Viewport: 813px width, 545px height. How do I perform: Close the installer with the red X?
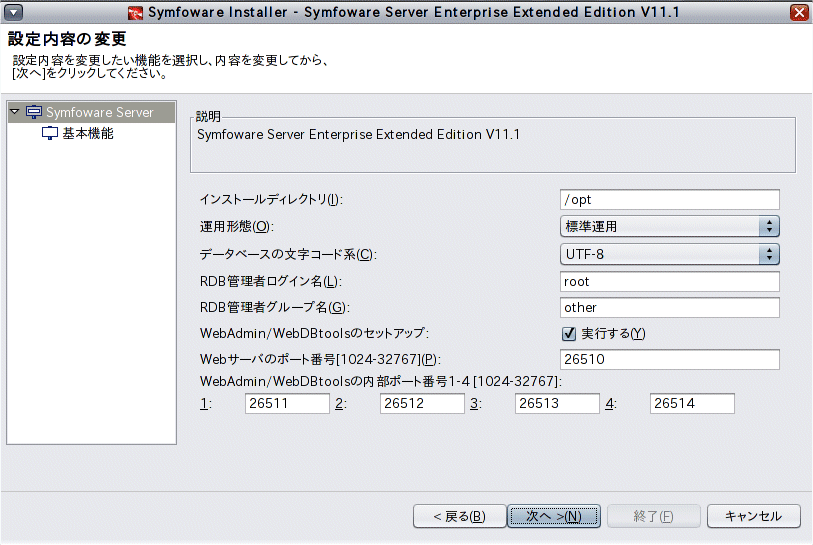pyautogui.click(x=799, y=12)
